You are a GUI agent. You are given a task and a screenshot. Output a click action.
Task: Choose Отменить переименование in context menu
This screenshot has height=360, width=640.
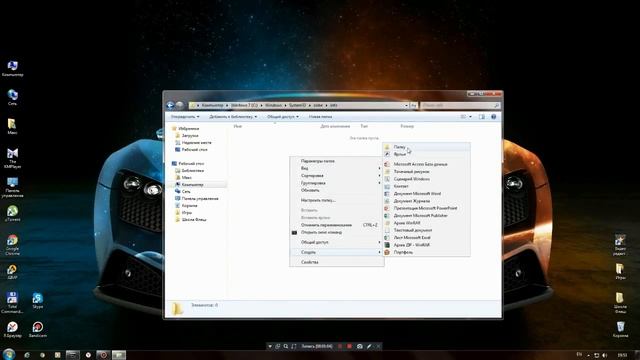[x=336, y=225]
